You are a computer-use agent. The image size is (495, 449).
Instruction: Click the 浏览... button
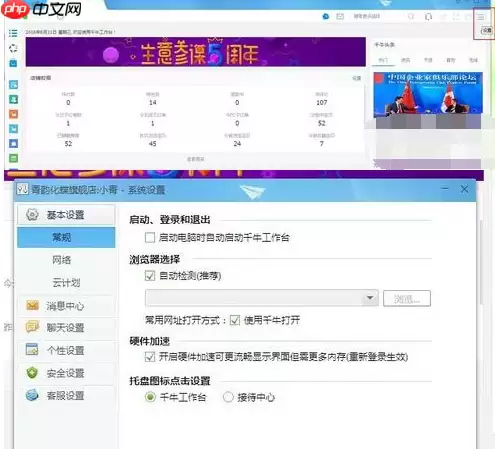click(407, 298)
